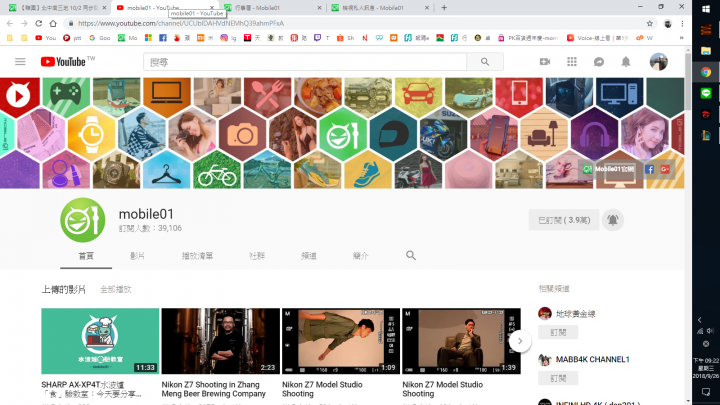The height and width of the screenshot is (405, 720).
Task: Switch to the 社群 tab
Action: (x=257, y=256)
